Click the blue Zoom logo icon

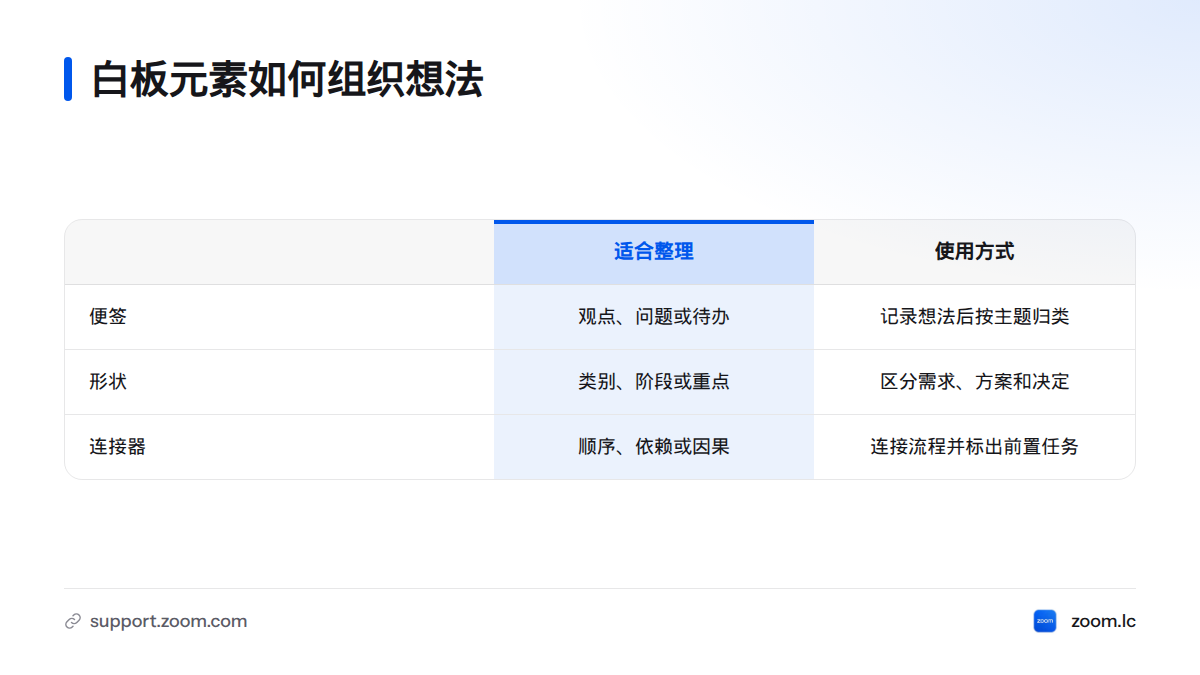coord(1045,621)
